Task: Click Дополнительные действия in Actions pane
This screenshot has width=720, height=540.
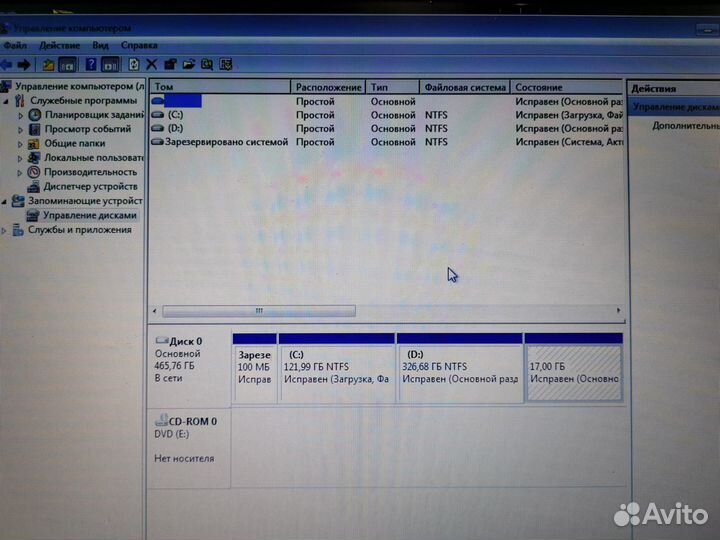Action: click(686, 125)
